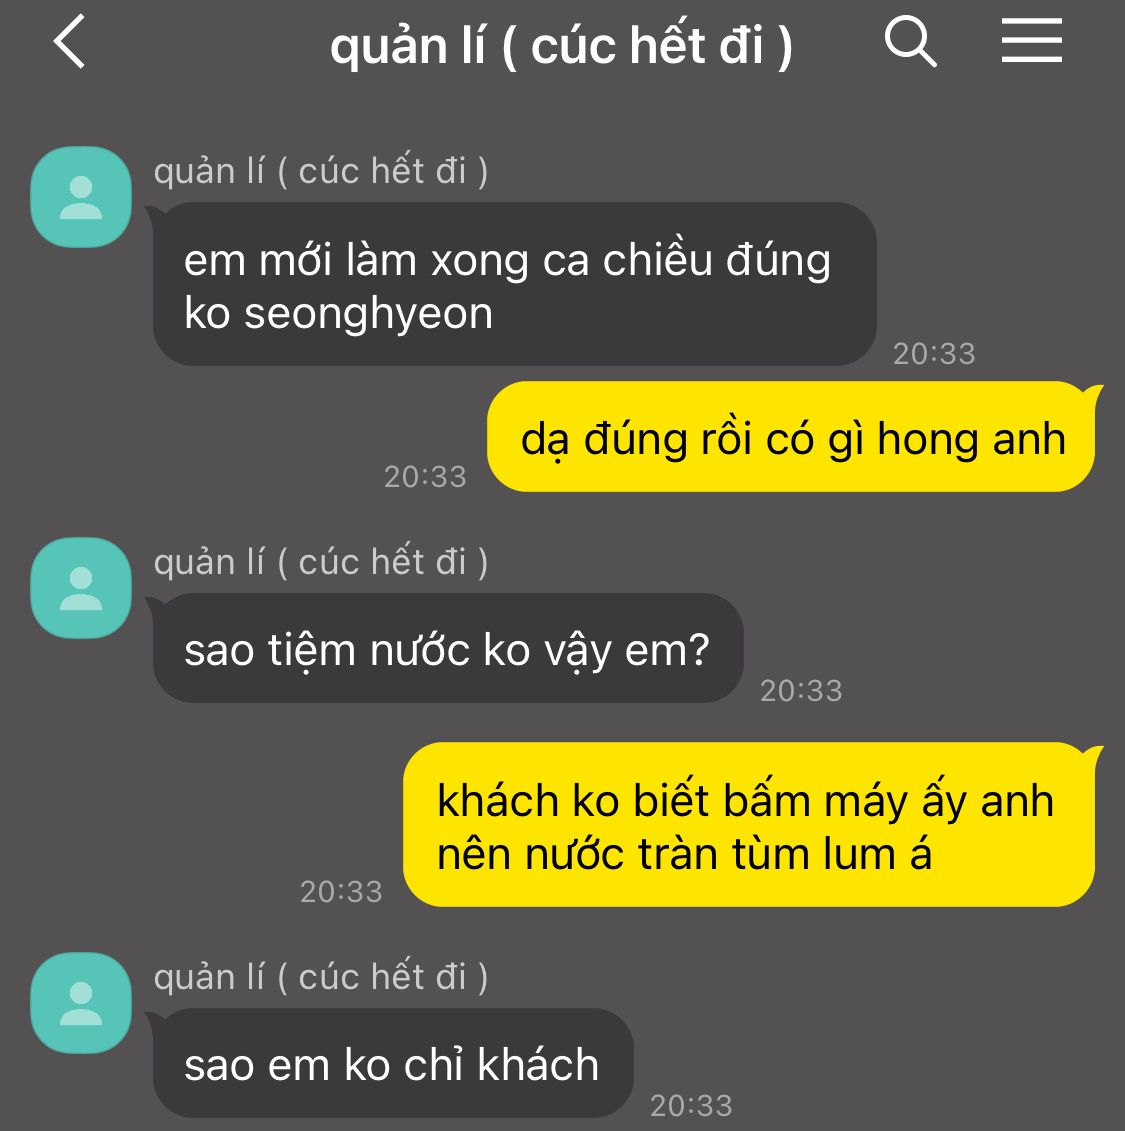Select message 'em mới làm xong ca chiều'

click(514, 284)
